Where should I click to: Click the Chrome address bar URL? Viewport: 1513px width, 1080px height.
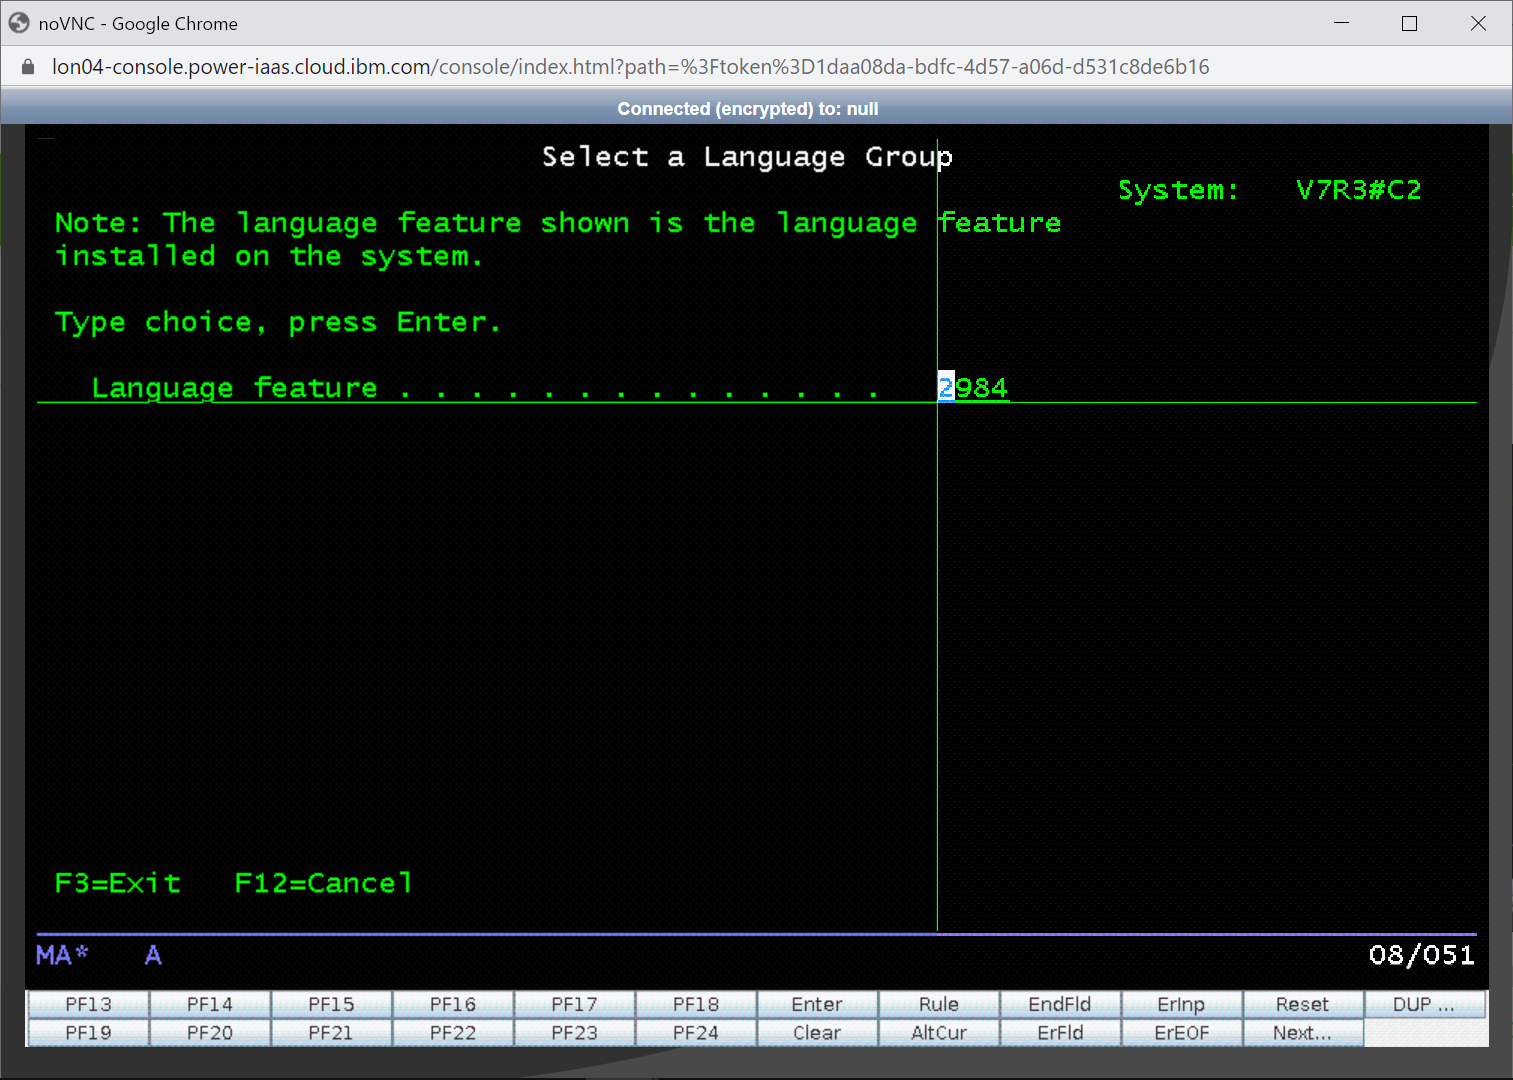click(x=630, y=67)
